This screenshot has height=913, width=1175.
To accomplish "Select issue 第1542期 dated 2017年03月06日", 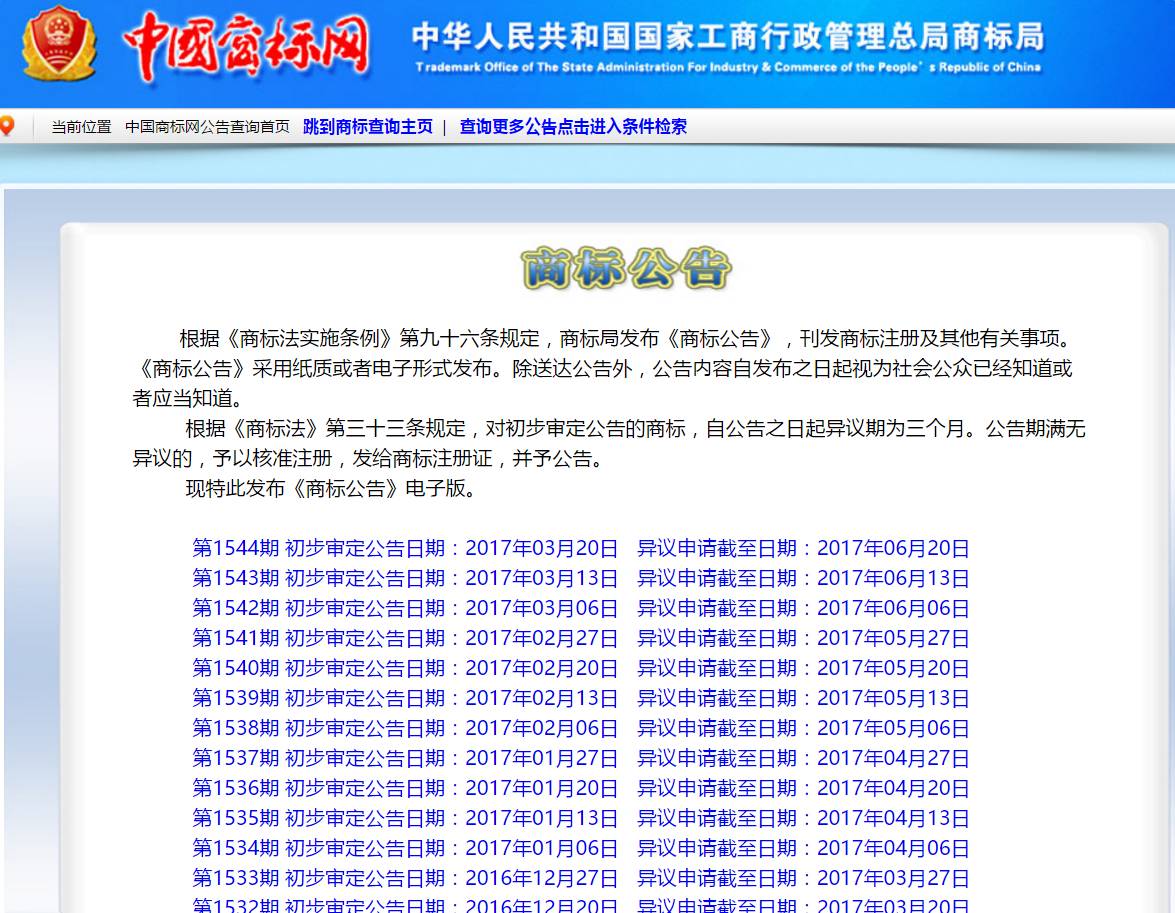I will [580, 608].
